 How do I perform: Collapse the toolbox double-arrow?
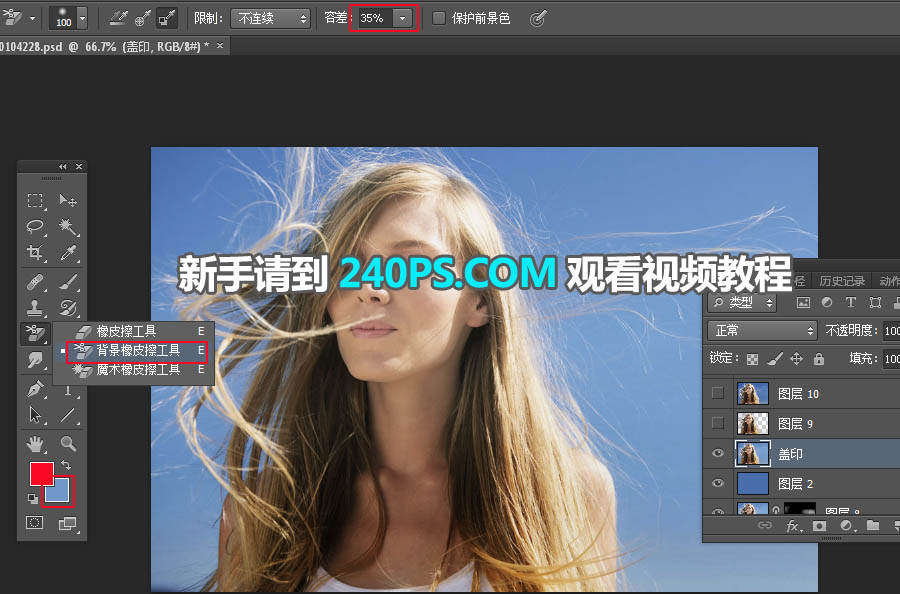point(62,166)
